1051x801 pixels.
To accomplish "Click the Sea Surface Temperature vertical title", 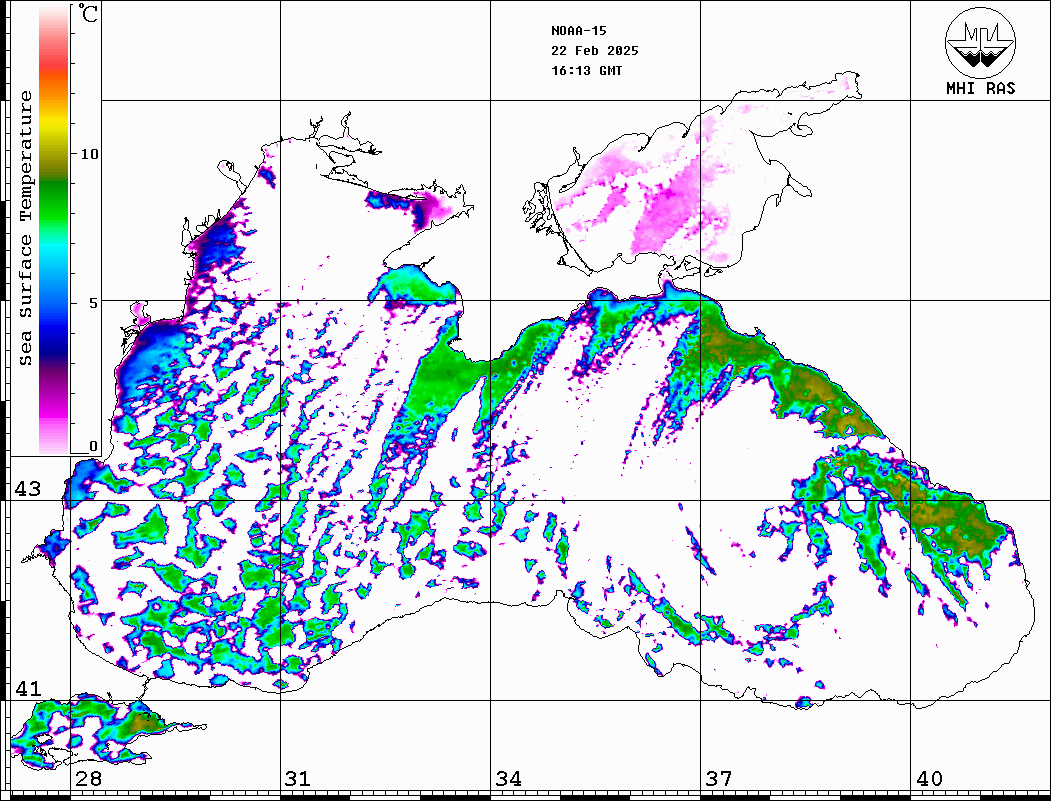I will (25, 228).
